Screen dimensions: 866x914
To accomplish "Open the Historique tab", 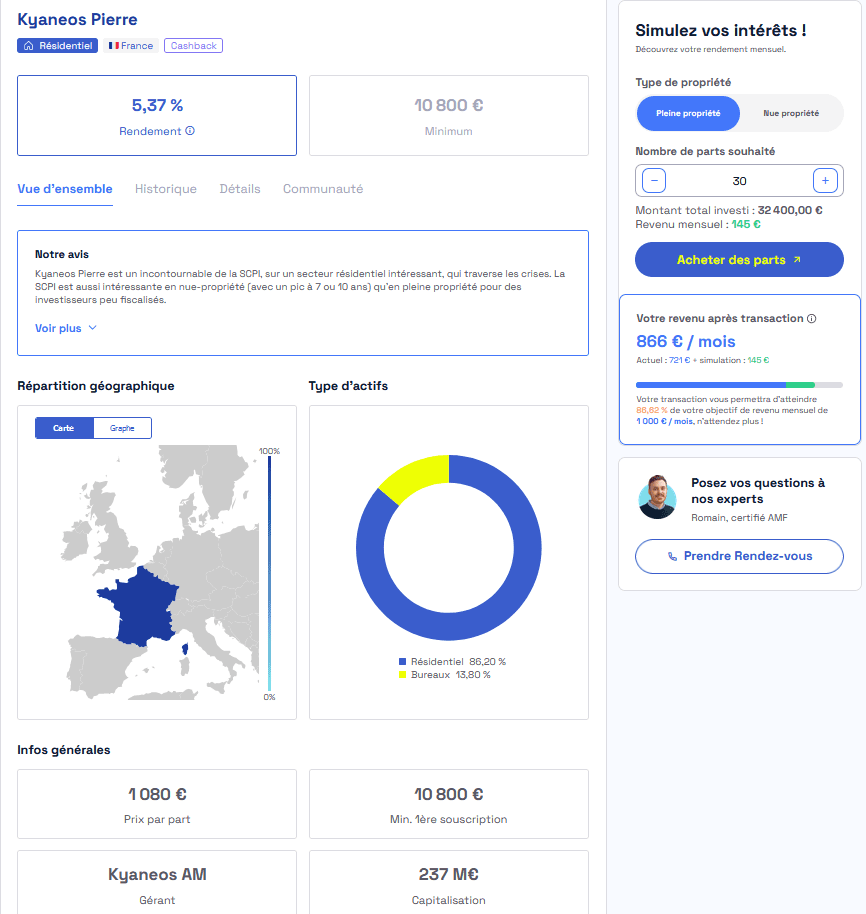I will click(x=166, y=189).
